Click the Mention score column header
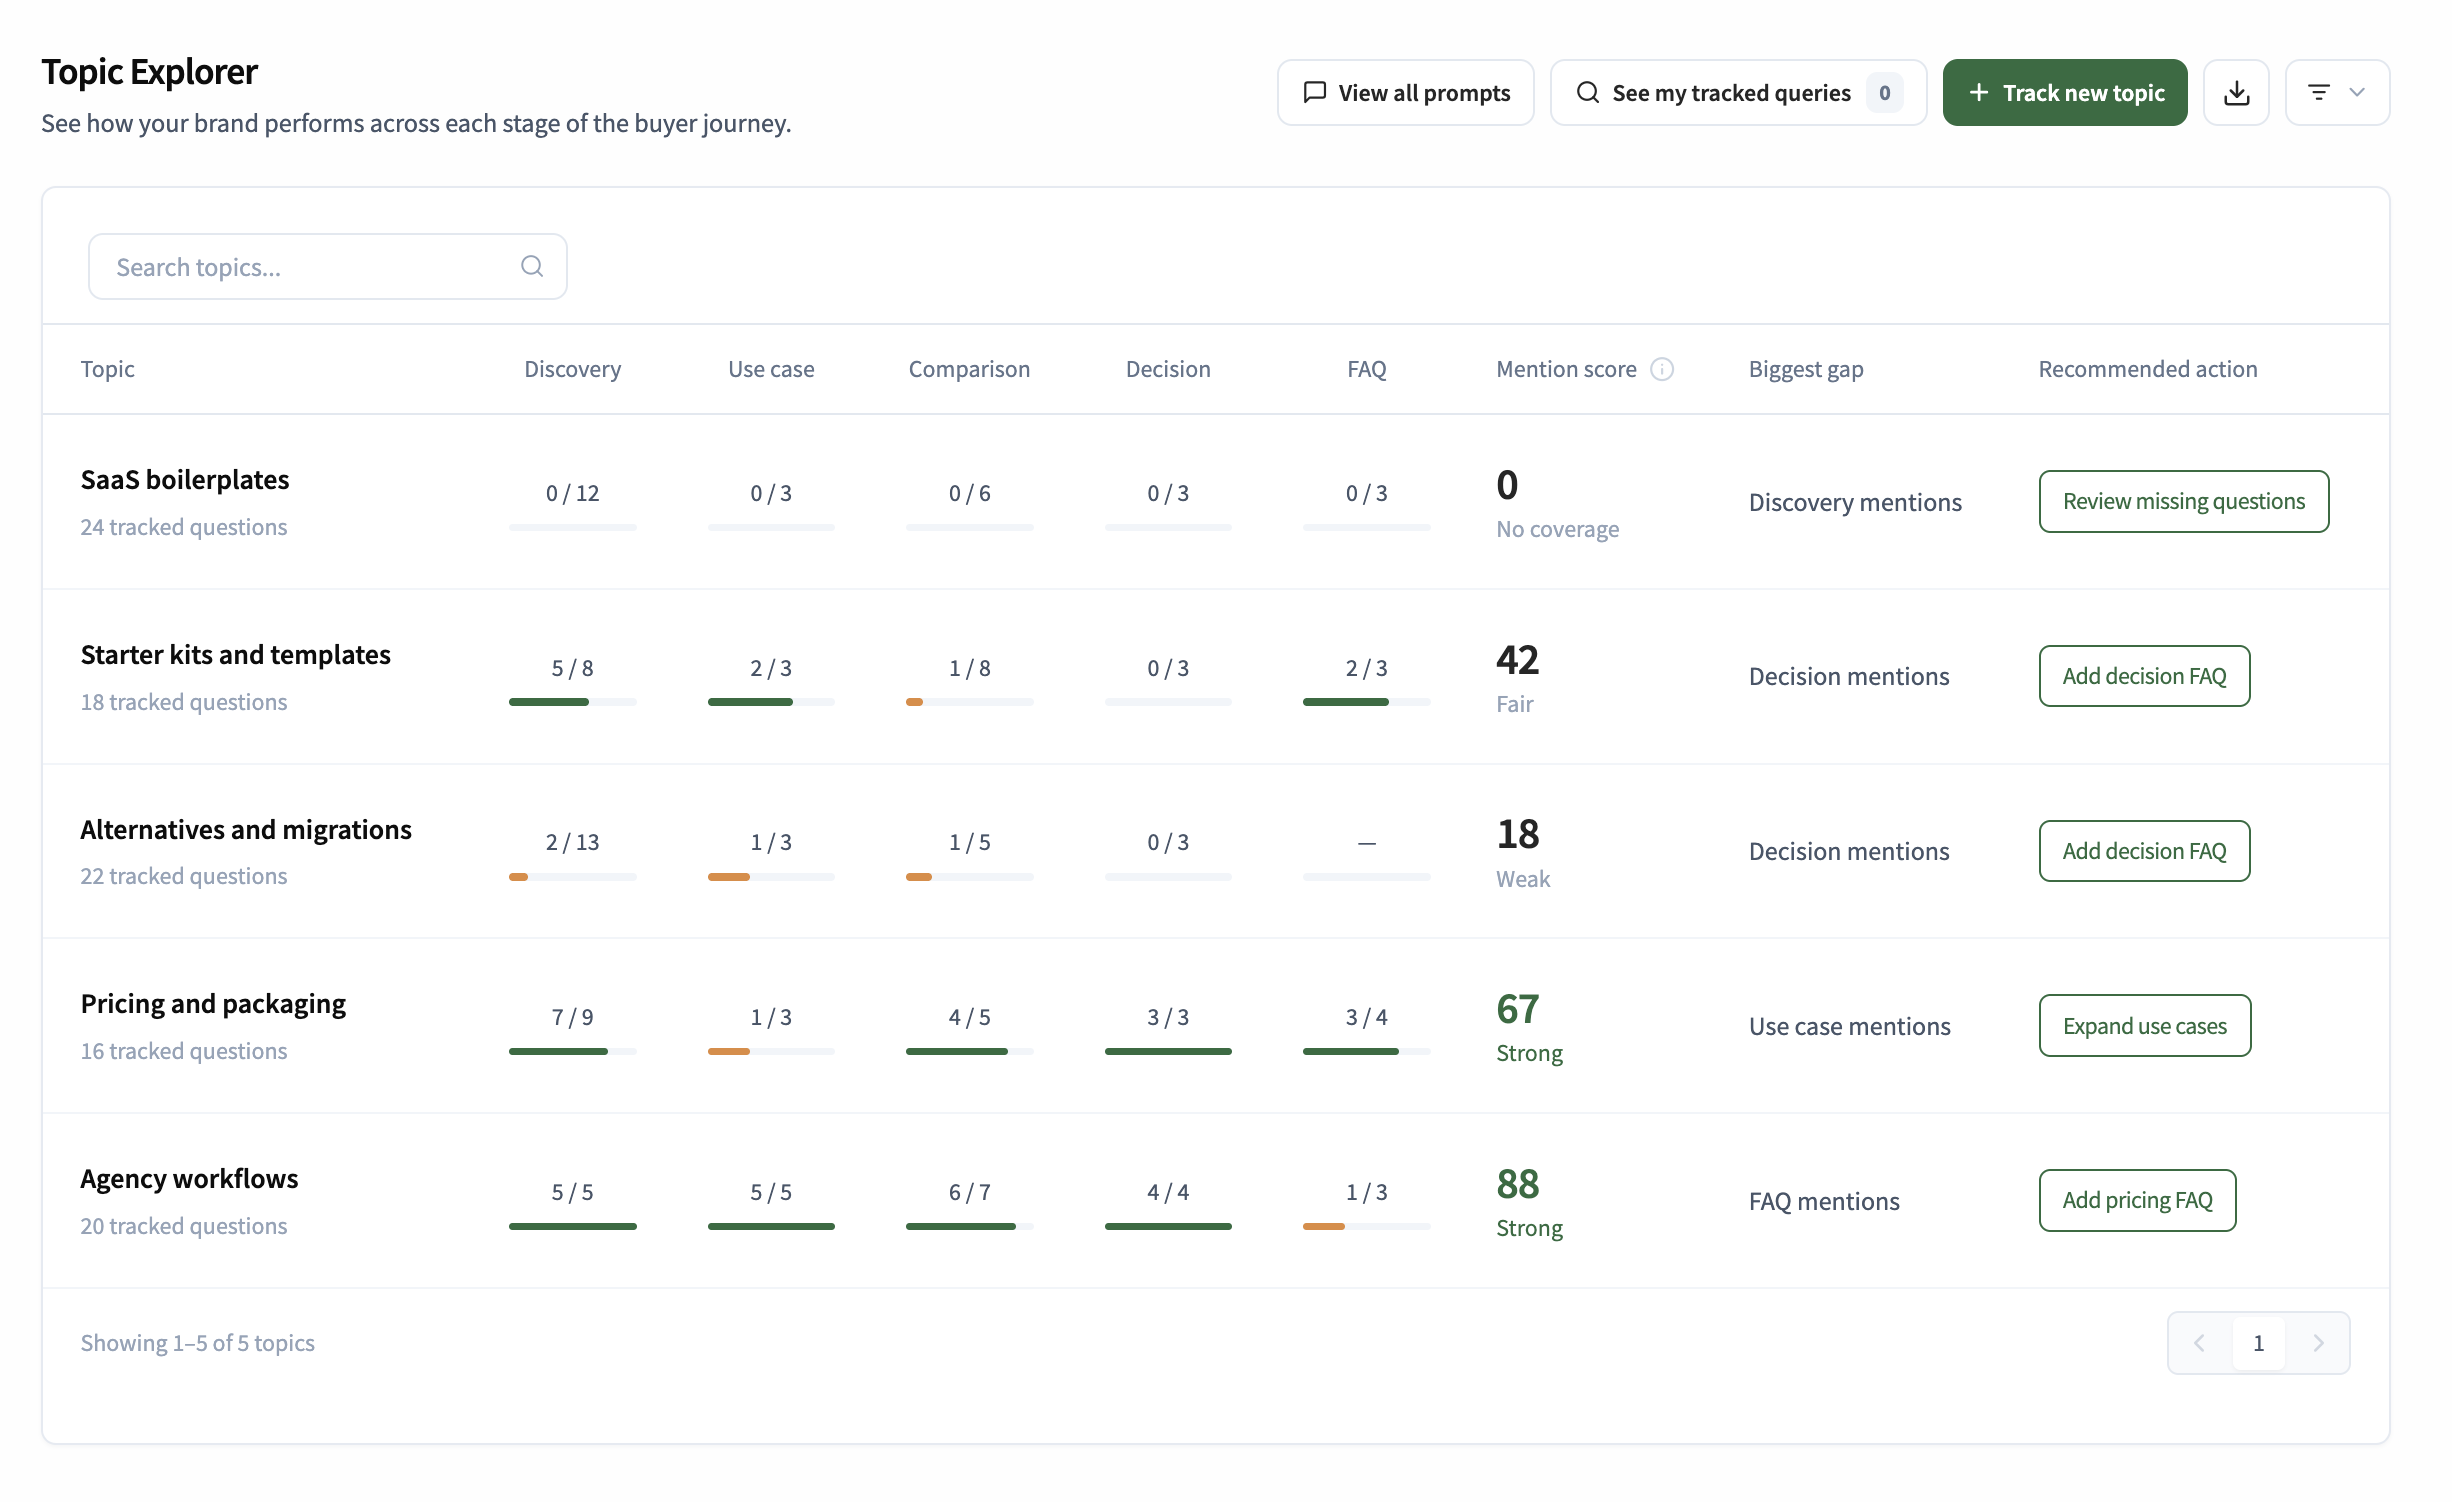 [x=1566, y=369]
